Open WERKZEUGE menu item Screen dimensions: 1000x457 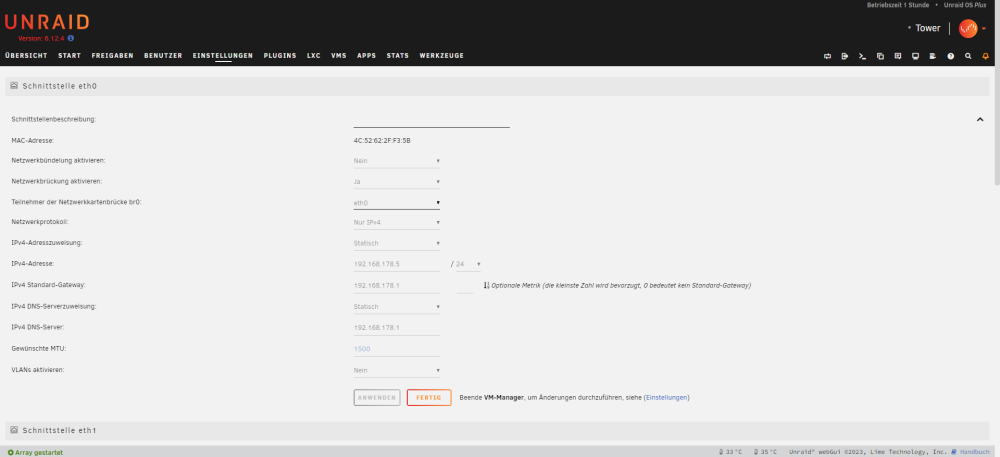(x=441, y=55)
